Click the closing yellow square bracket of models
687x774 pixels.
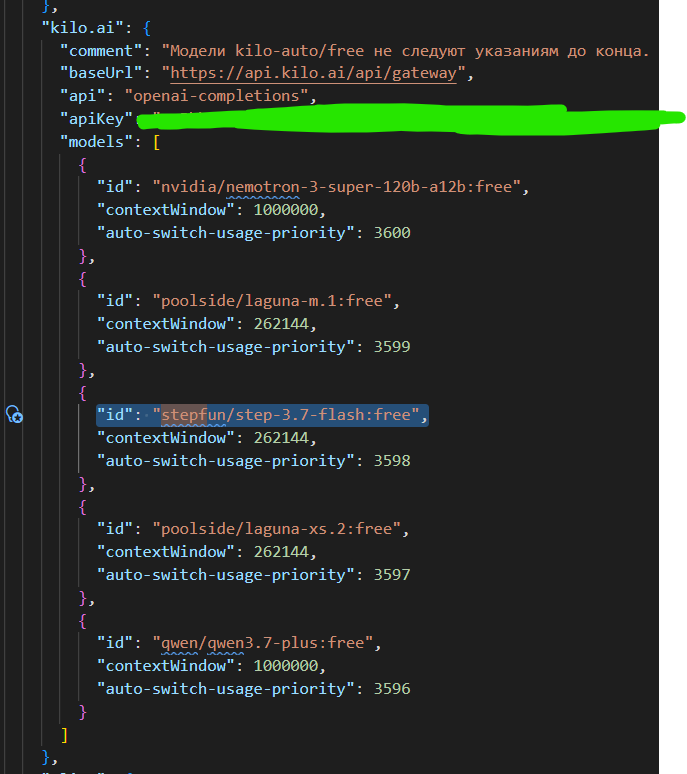tap(64, 735)
